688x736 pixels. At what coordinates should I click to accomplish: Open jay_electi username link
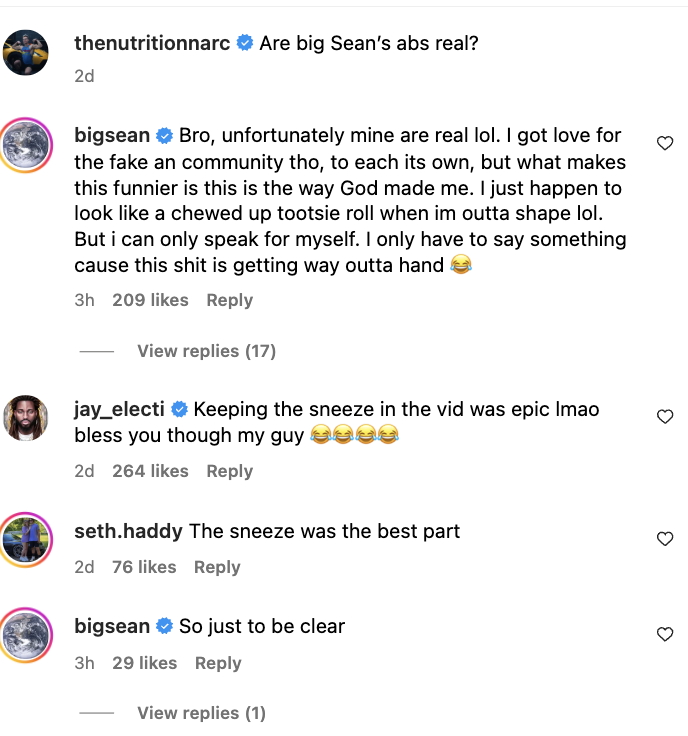(119, 409)
